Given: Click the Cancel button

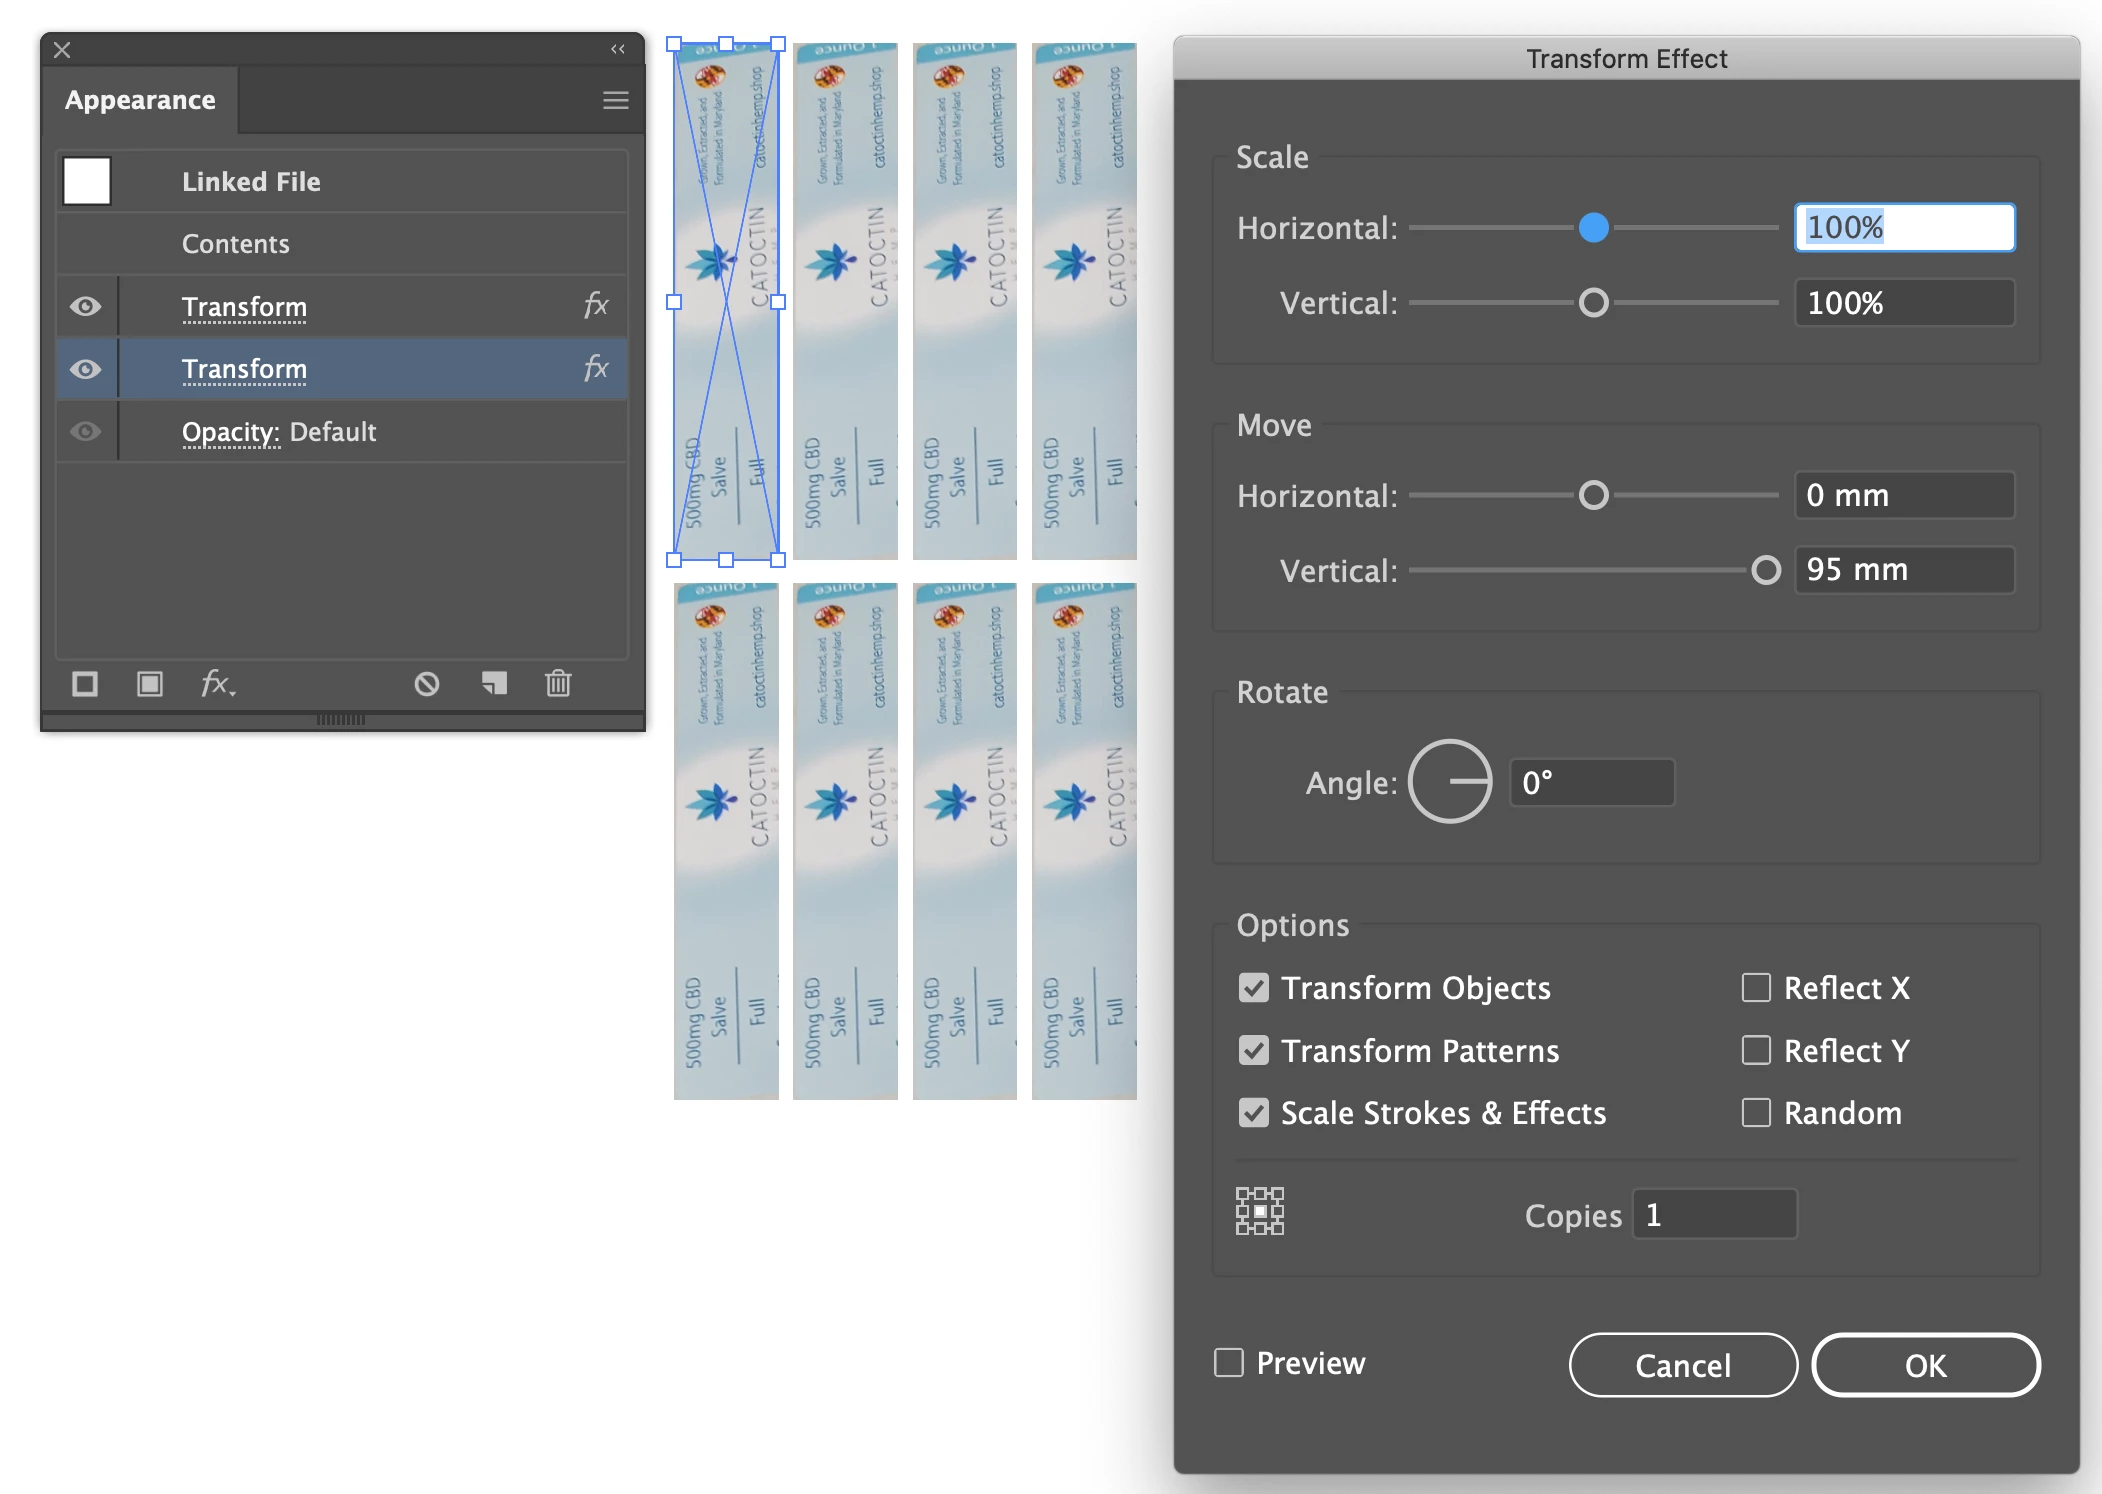Looking at the screenshot, I should tap(1682, 1365).
